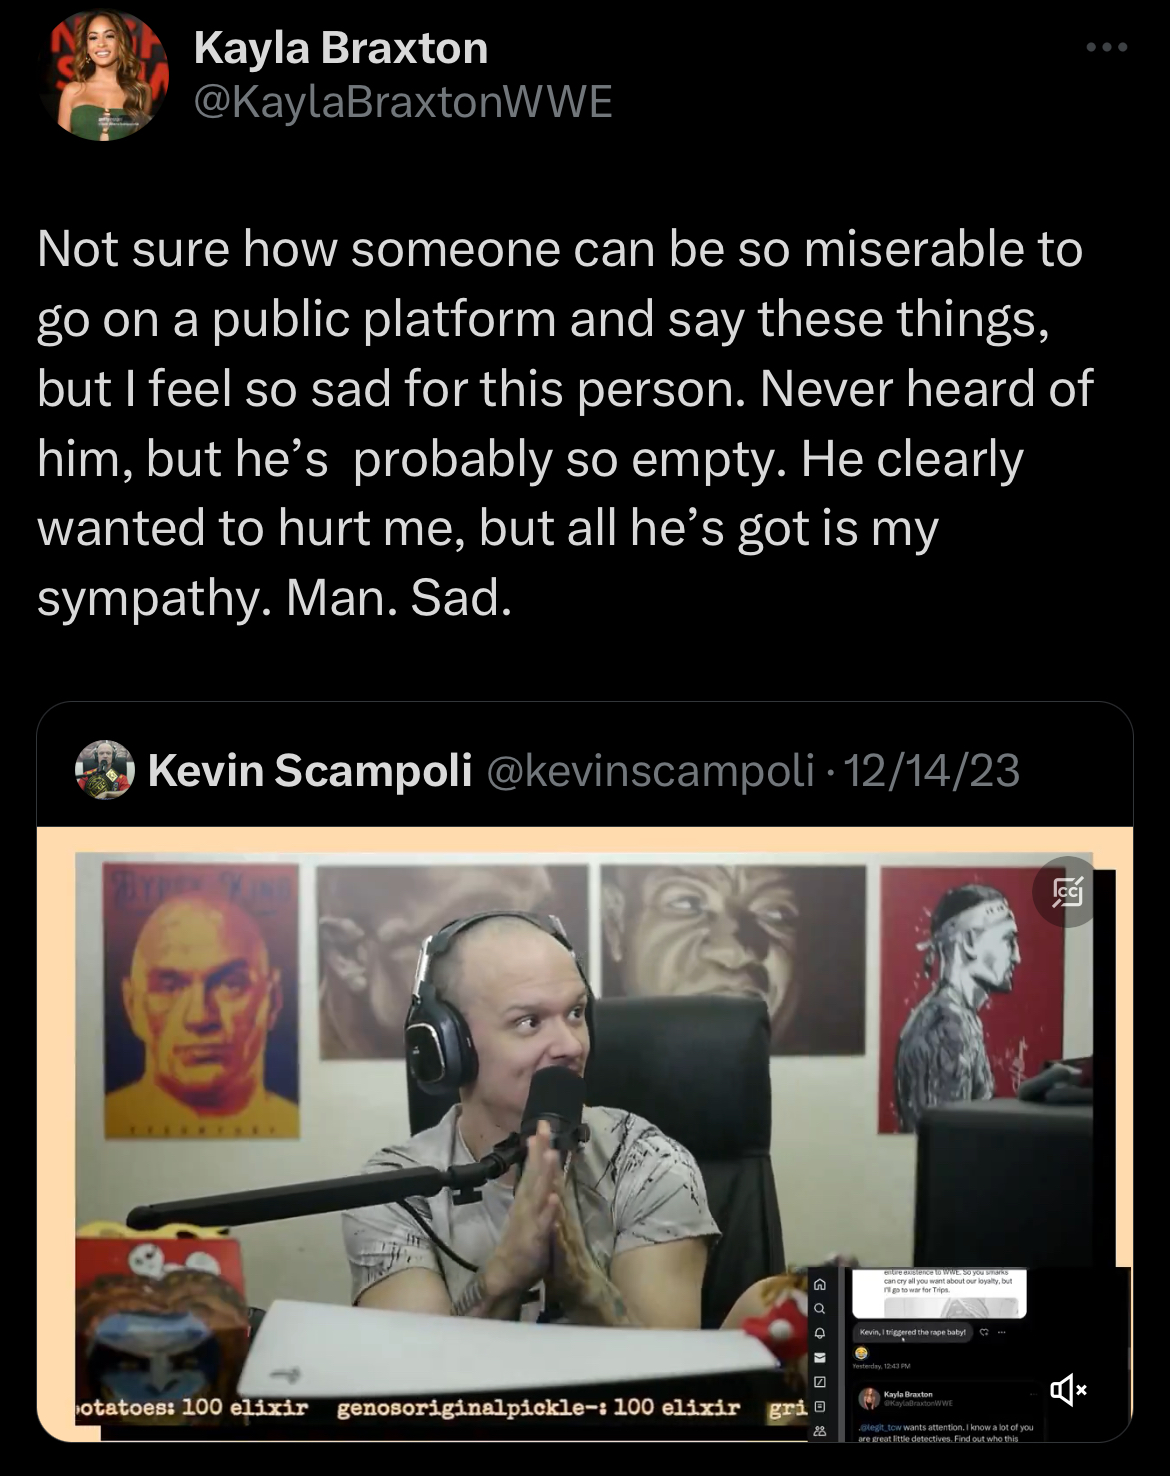The height and width of the screenshot is (1476, 1170).
Task: Click the communities people icon in sidebar
Action: (x=820, y=1431)
